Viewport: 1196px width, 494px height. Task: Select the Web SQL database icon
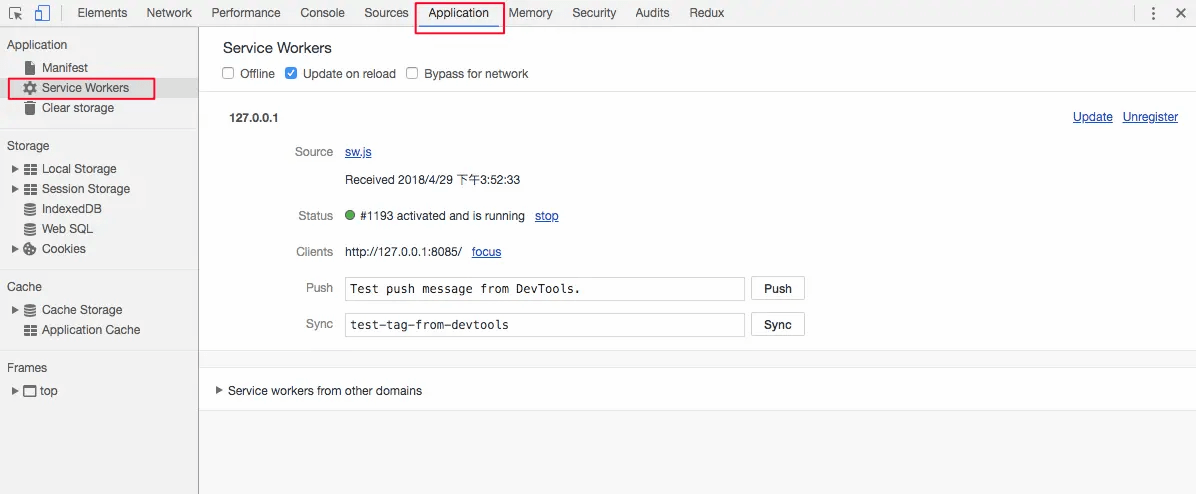tap(30, 229)
